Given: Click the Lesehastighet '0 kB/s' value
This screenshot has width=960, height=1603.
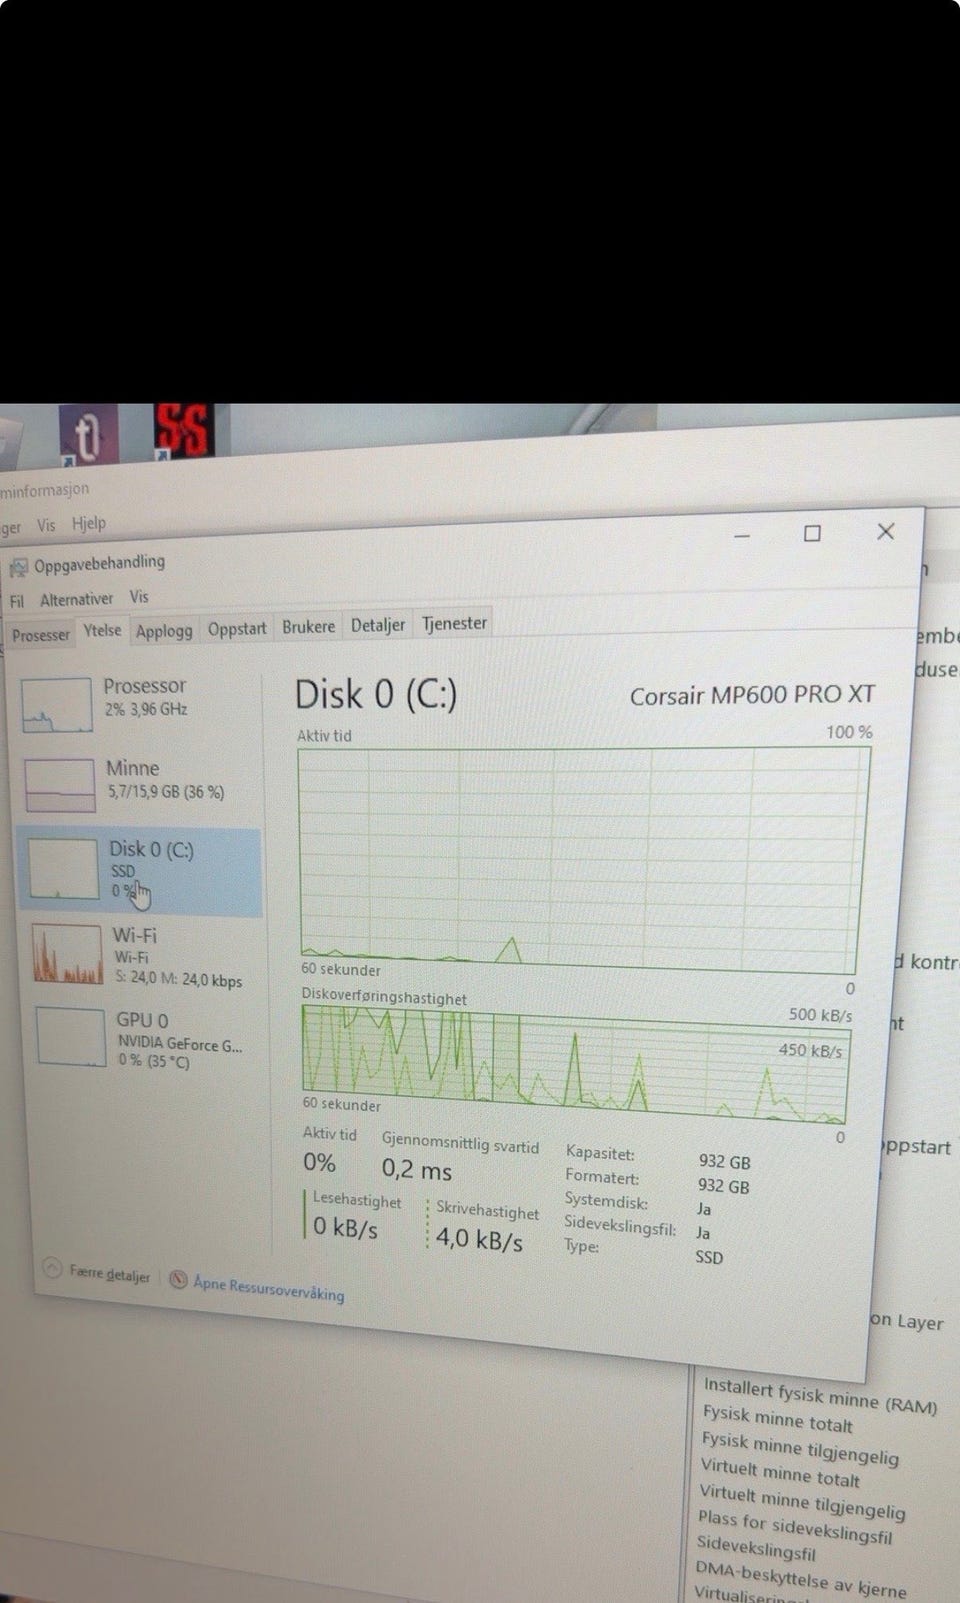Looking at the screenshot, I should tap(345, 1227).
